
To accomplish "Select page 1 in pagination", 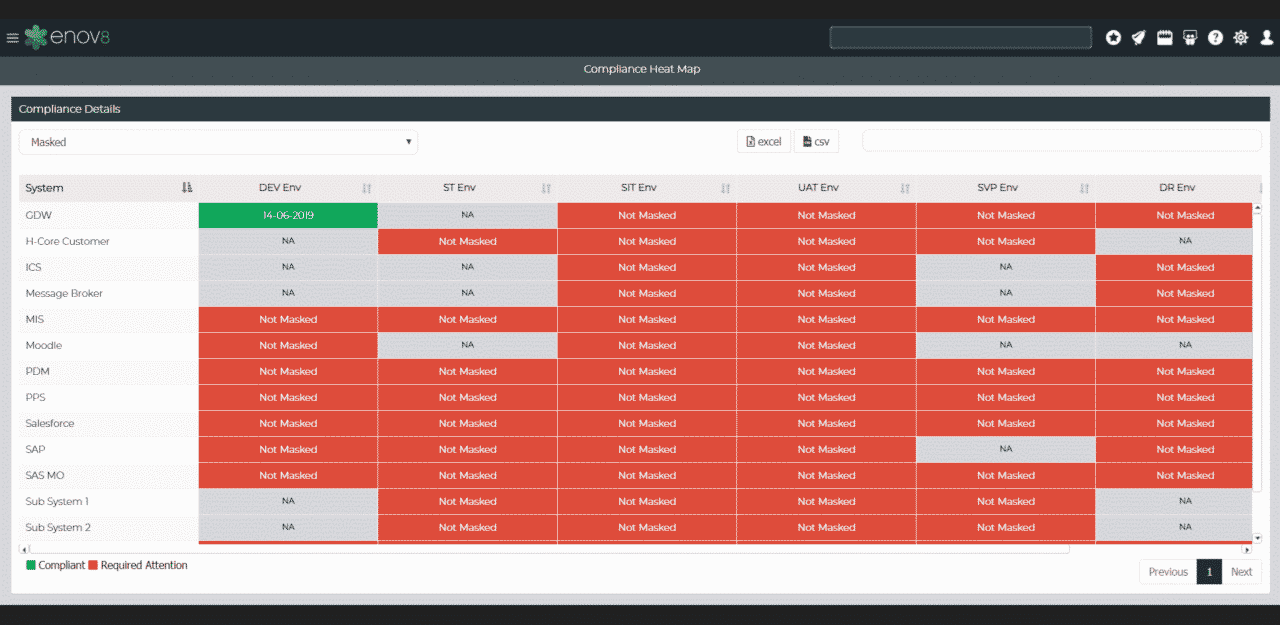I will pyautogui.click(x=1209, y=572).
